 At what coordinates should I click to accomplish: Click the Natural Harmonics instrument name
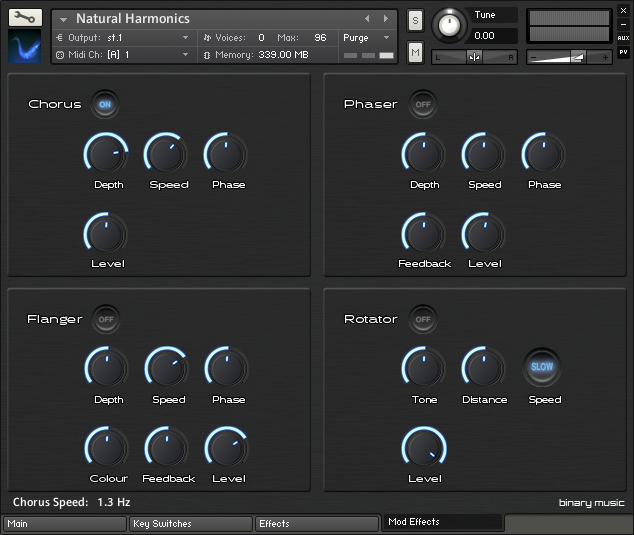tap(133, 18)
